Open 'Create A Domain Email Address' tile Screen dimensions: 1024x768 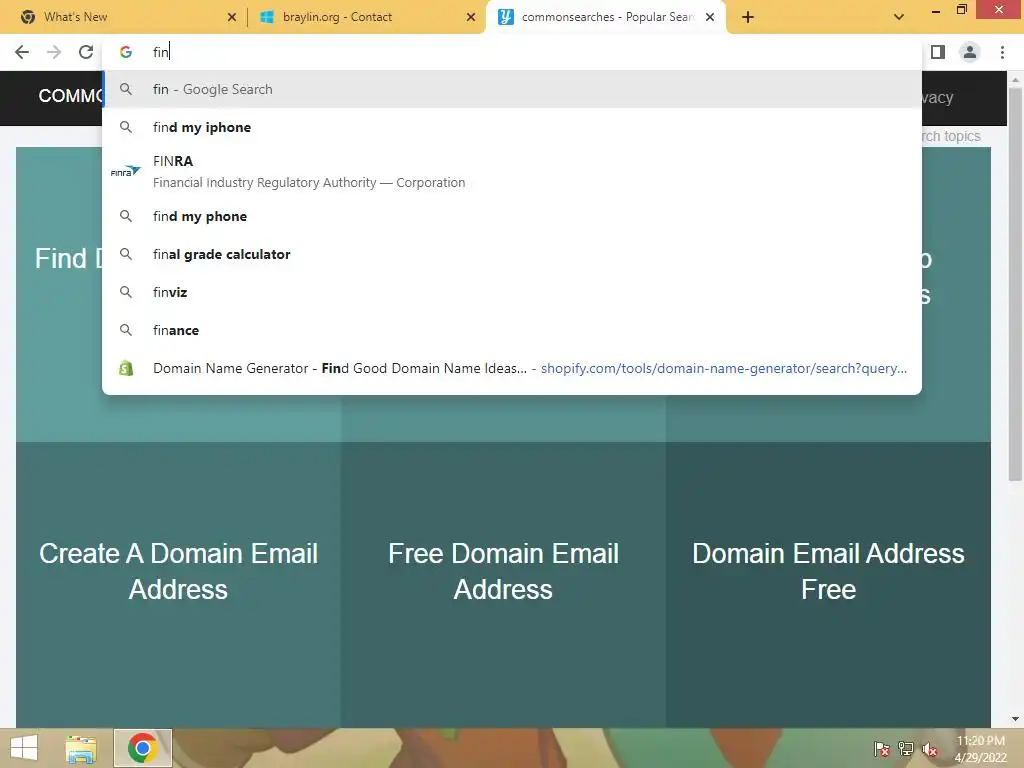tap(178, 584)
